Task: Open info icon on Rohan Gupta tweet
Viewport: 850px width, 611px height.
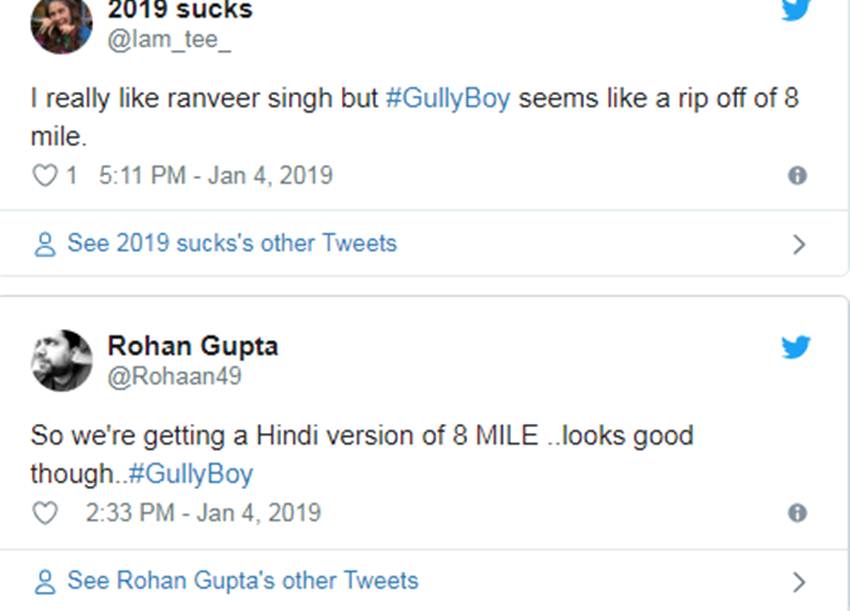Action: coord(797,513)
